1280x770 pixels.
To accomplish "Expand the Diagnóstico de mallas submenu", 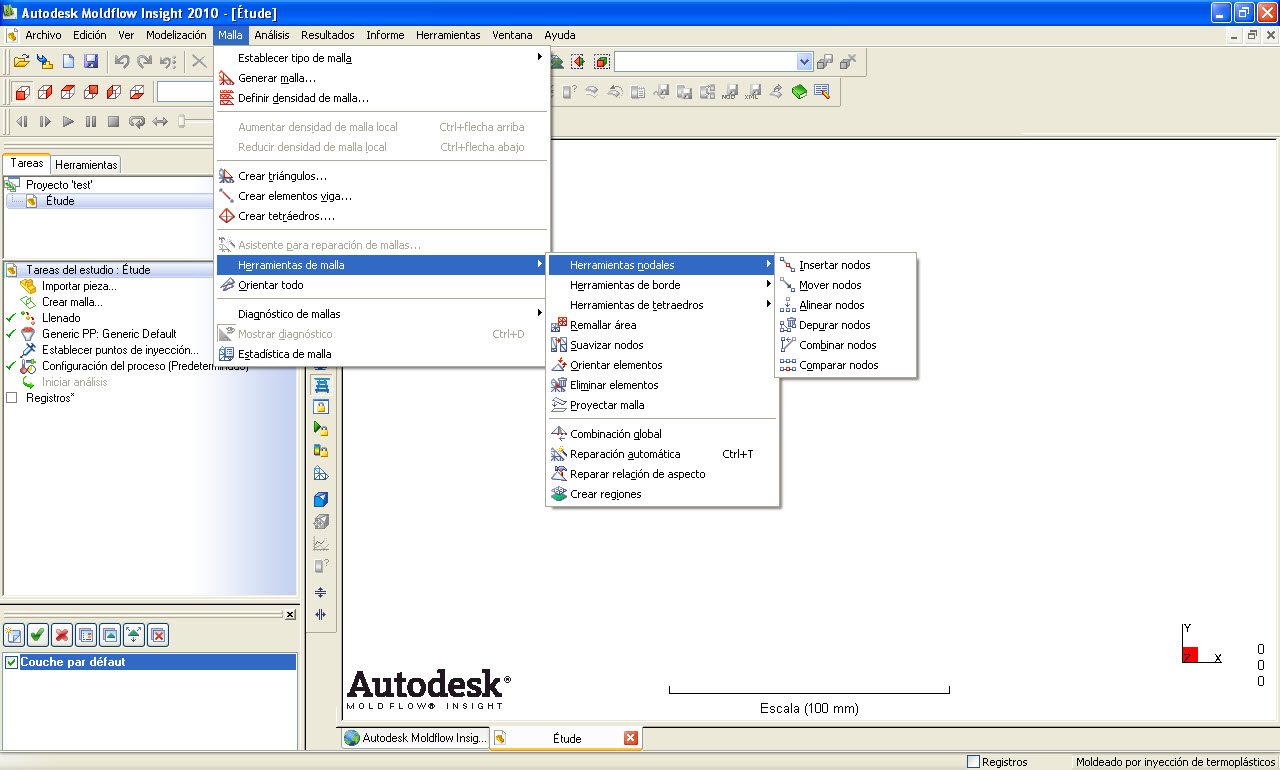I will coord(382,314).
